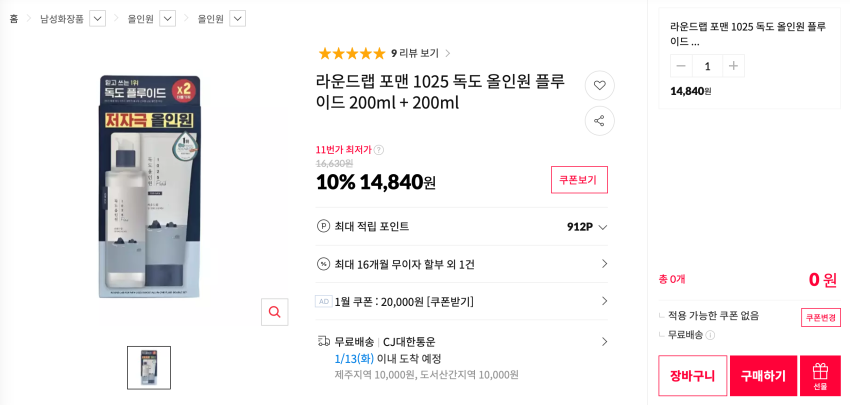Click the 쿠폰변경 button
This screenshot has width=850, height=405.
(x=820, y=317)
